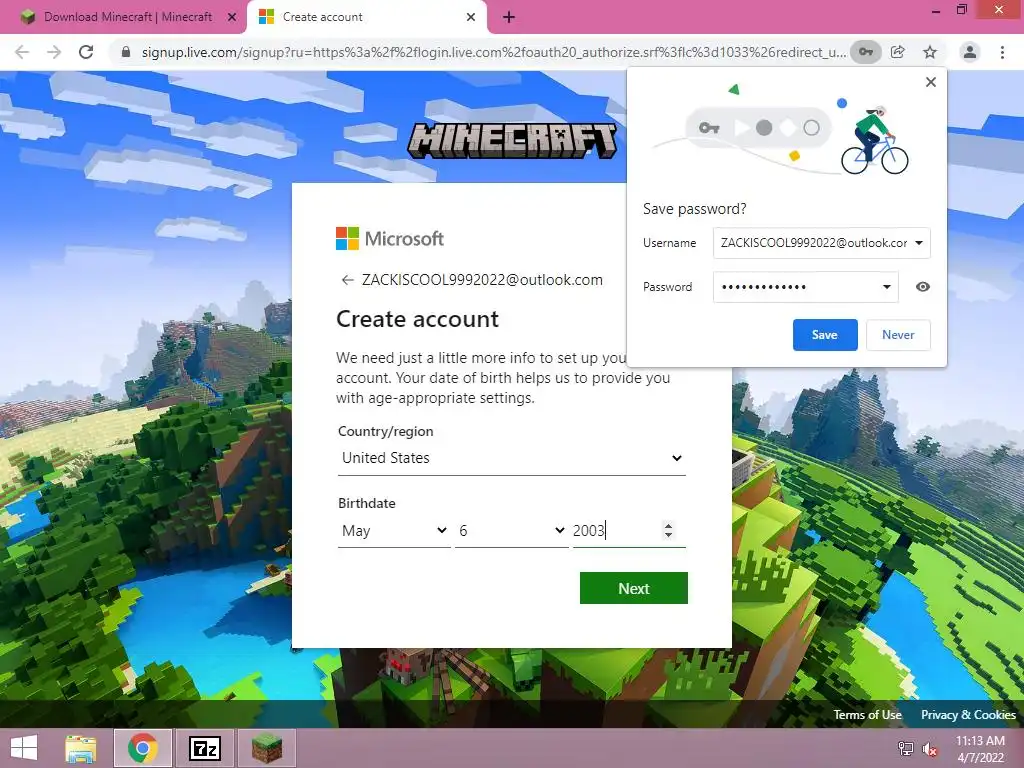The height and width of the screenshot is (768, 1024).
Task: Click the back arrow beside the email address
Action: click(347, 280)
